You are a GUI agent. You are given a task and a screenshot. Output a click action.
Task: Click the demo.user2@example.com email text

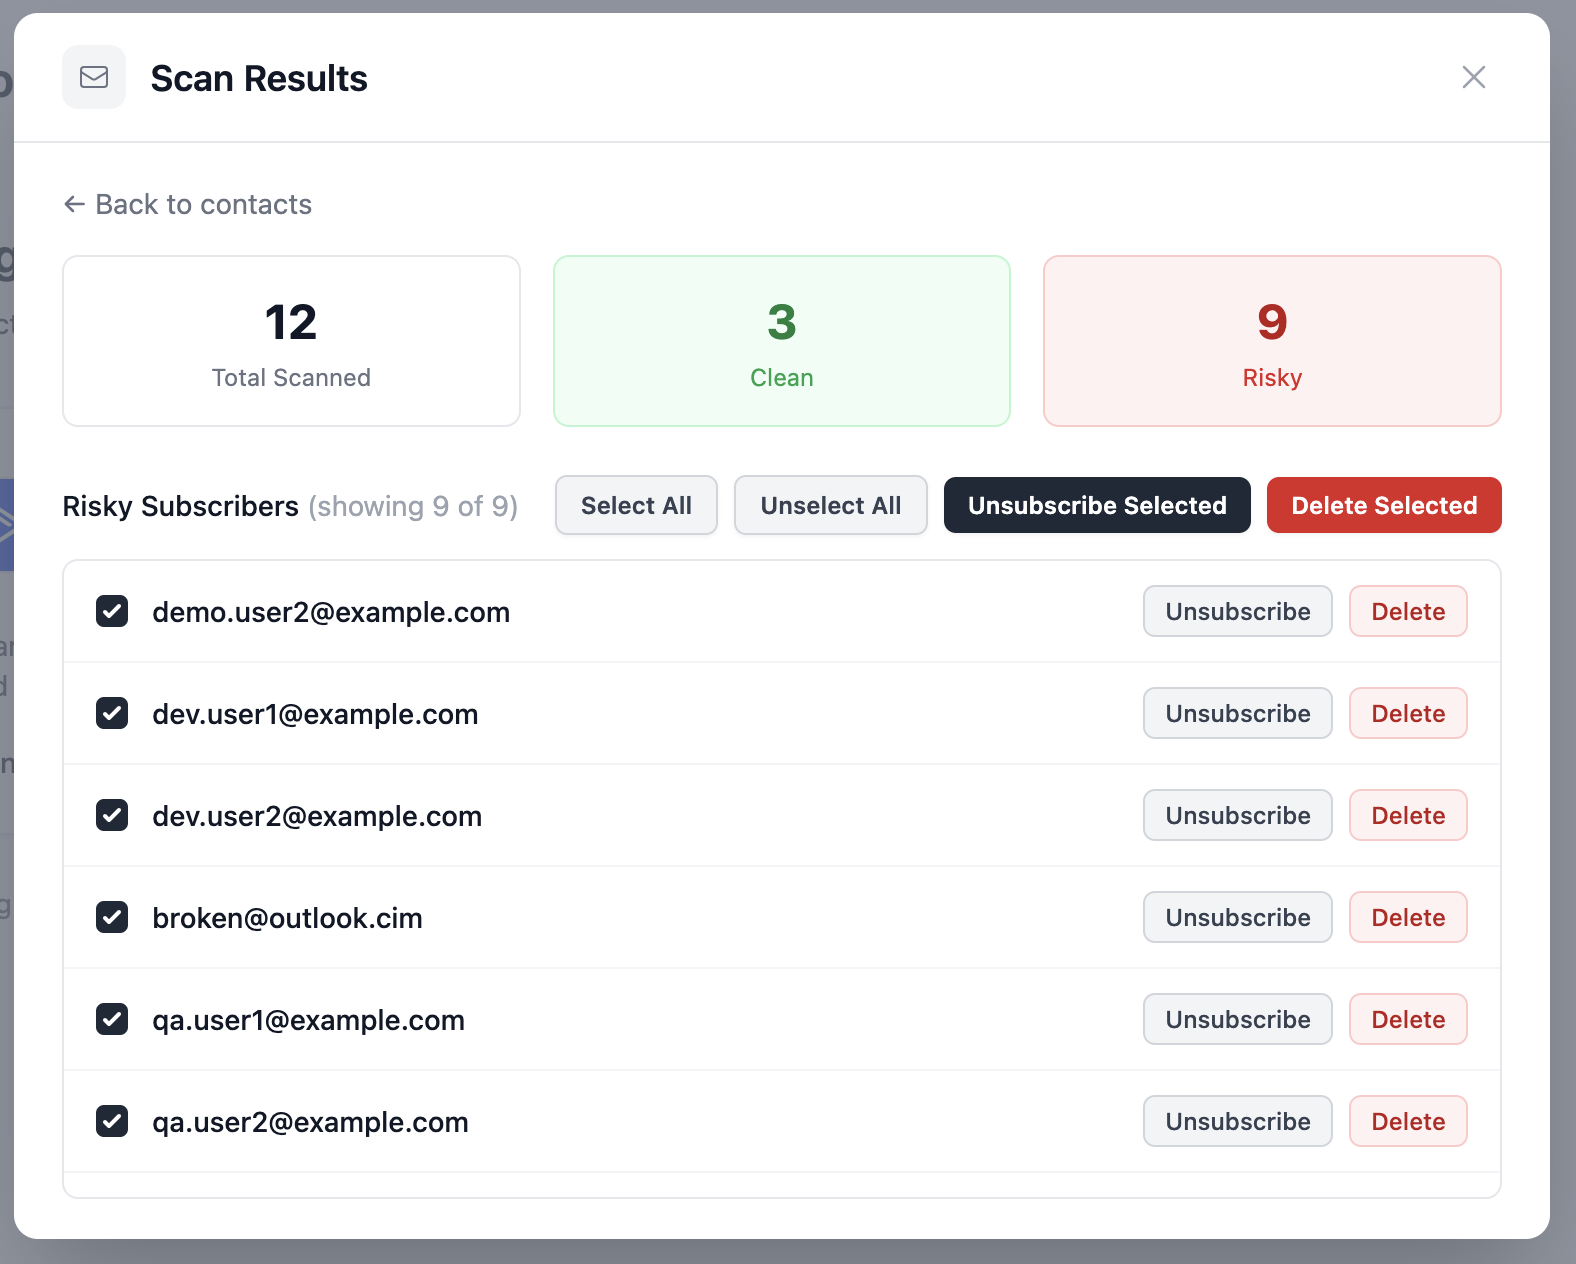[x=331, y=612]
